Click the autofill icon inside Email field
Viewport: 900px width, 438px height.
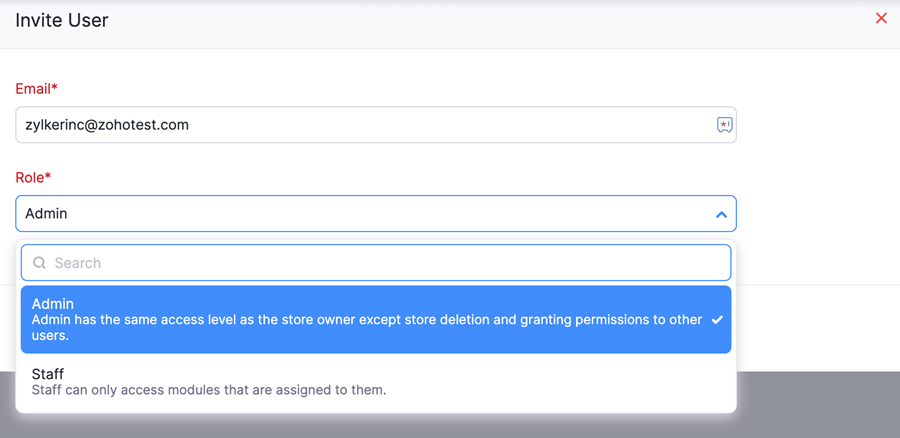point(724,125)
